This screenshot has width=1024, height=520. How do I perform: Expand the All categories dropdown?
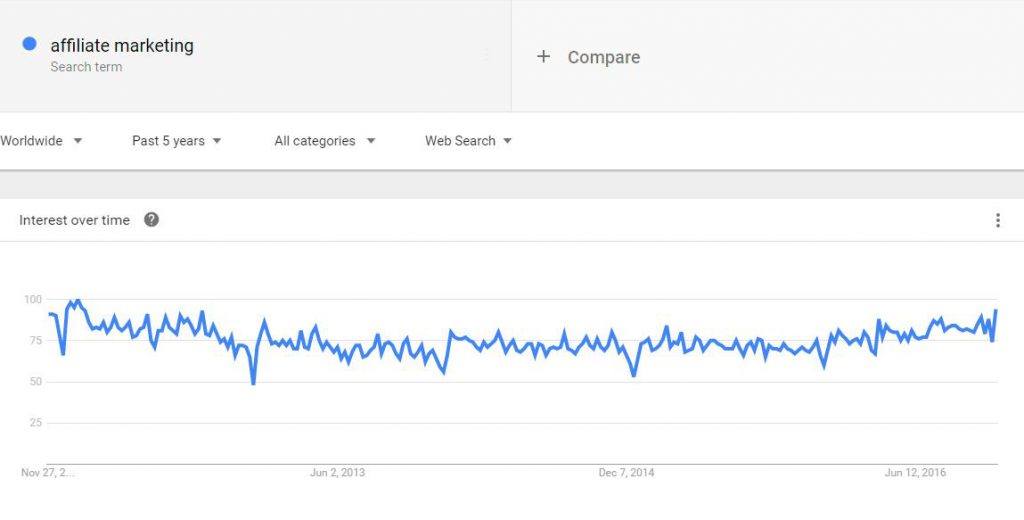tap(325, 140)
